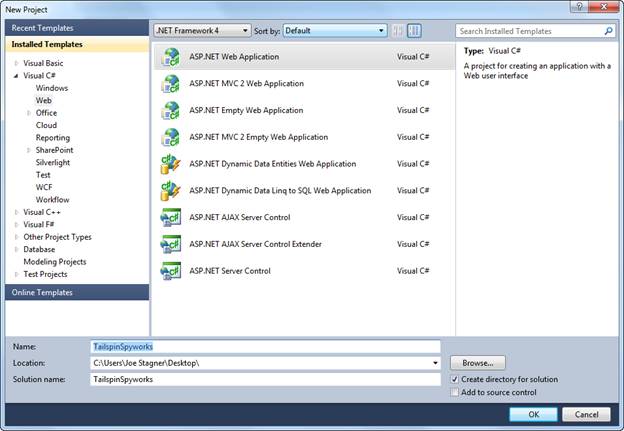Select ASP.NET Dynamic Data Entities Web Application label

(x=273, y=164)
